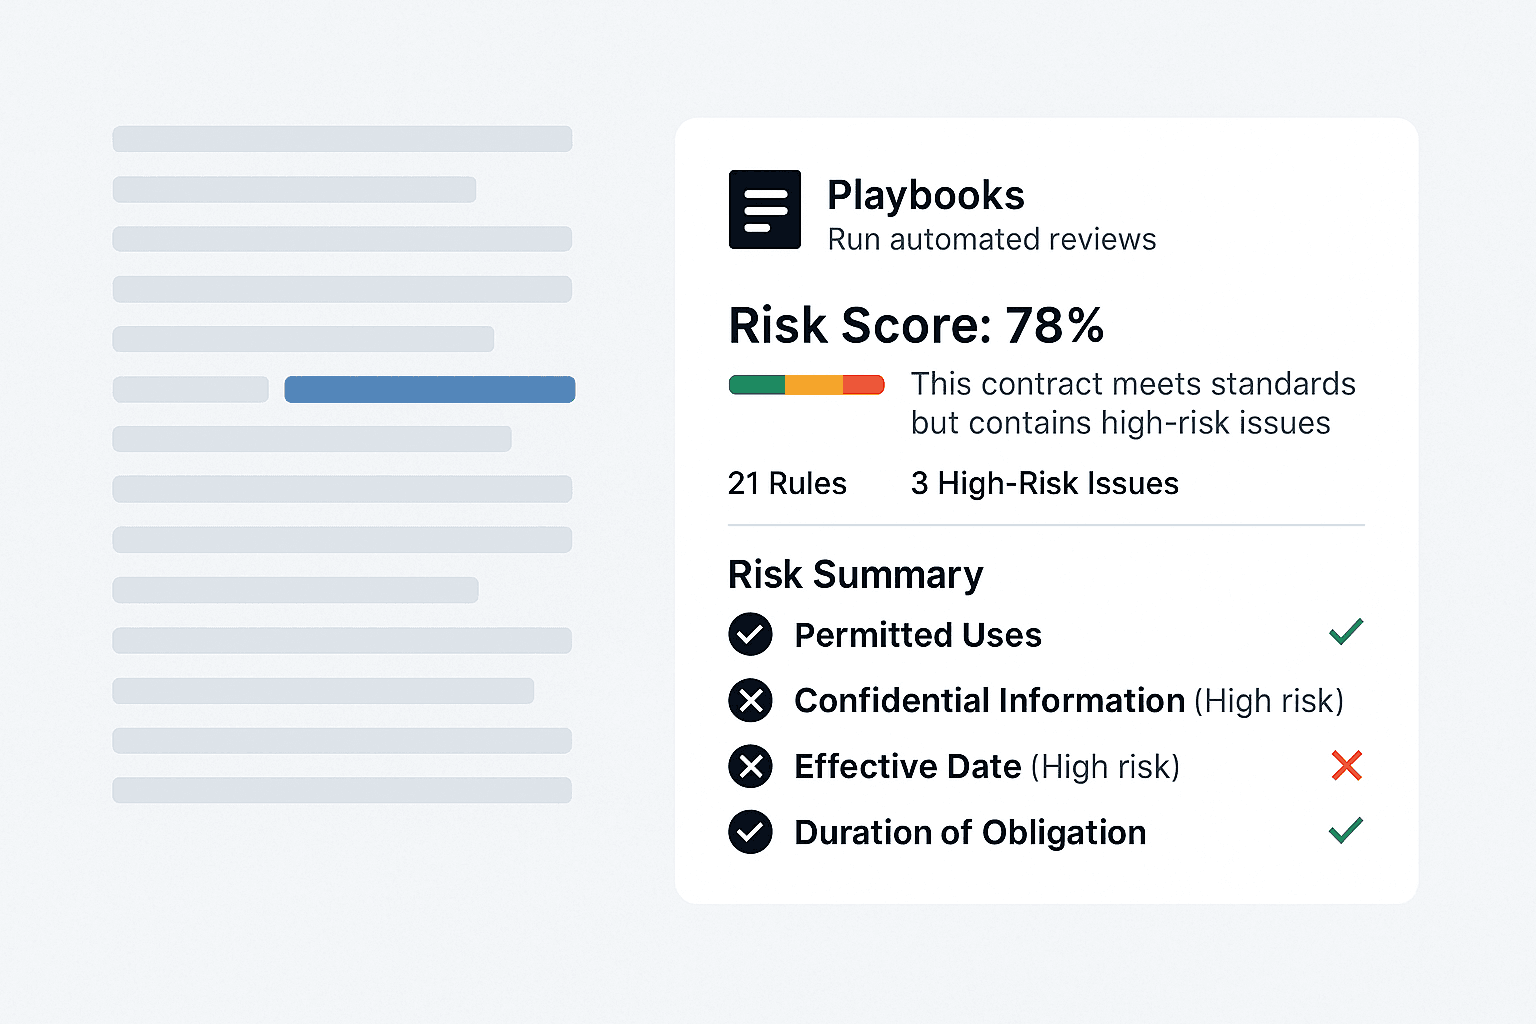Click green check mark for Permitted Uses
The height and width of the screenshot is (1024, 1536).
pyautogui.click(x=1346, y=632)
